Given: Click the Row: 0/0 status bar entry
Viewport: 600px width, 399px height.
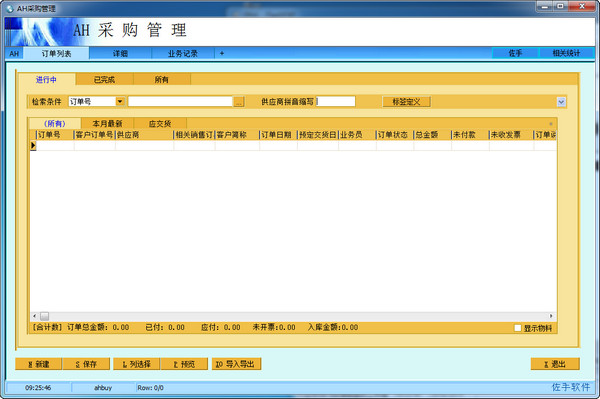Looking at the screenshot, I should coord(150,388).
